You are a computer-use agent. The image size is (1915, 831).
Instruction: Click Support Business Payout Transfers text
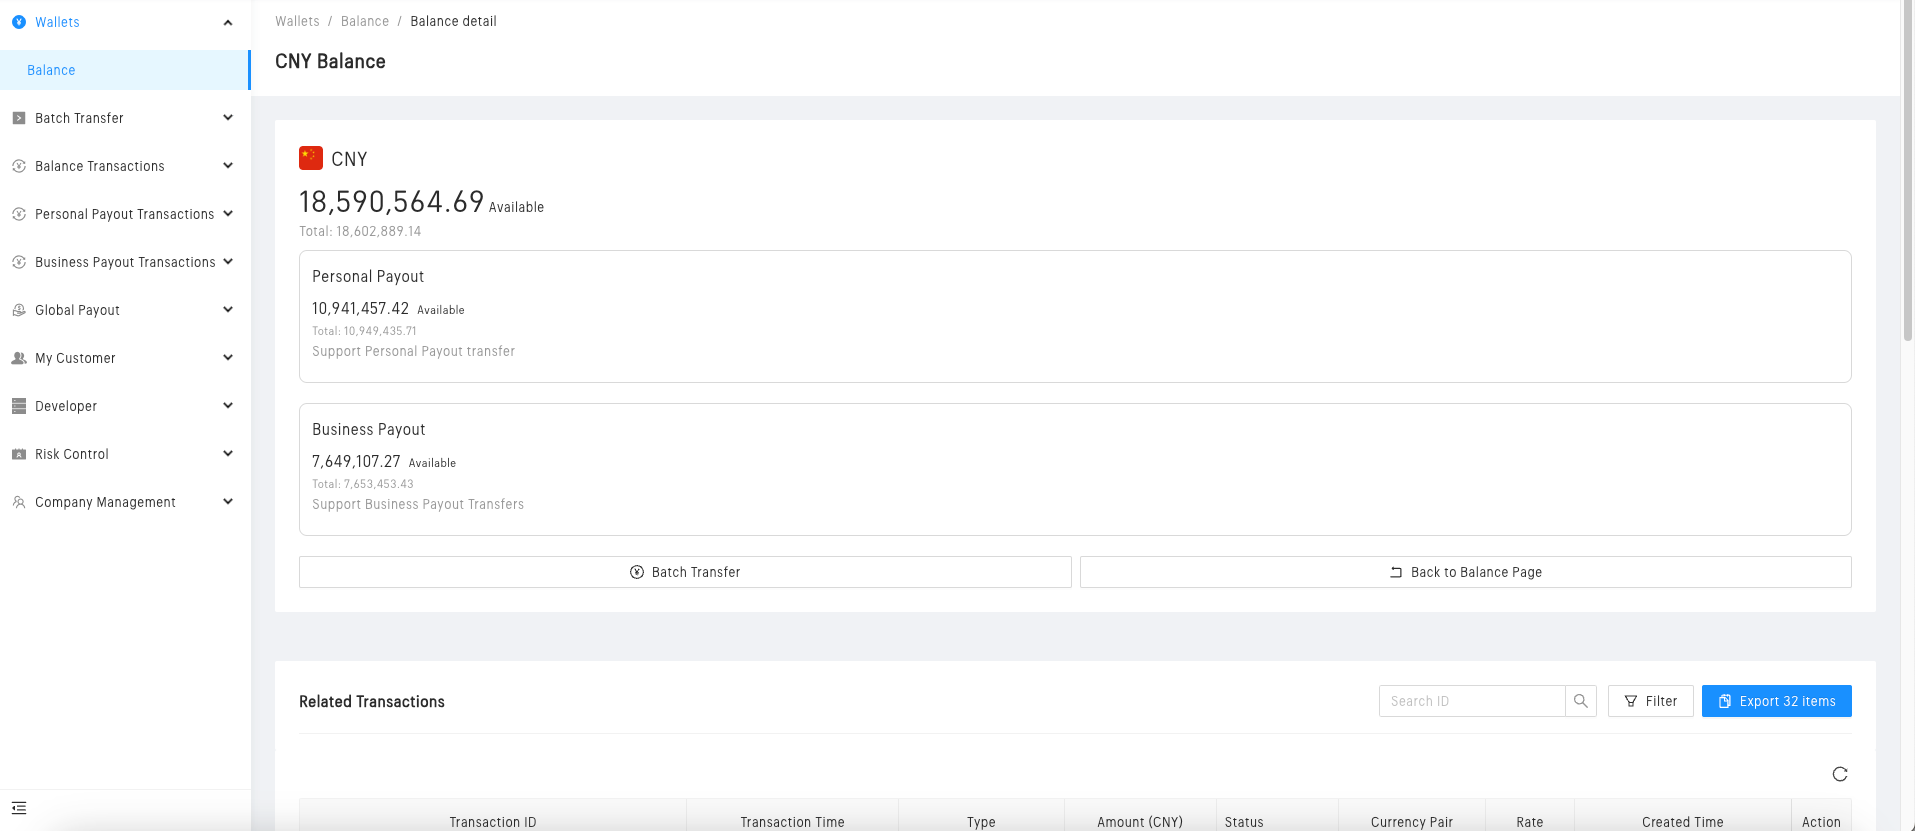tap(418, 504)
